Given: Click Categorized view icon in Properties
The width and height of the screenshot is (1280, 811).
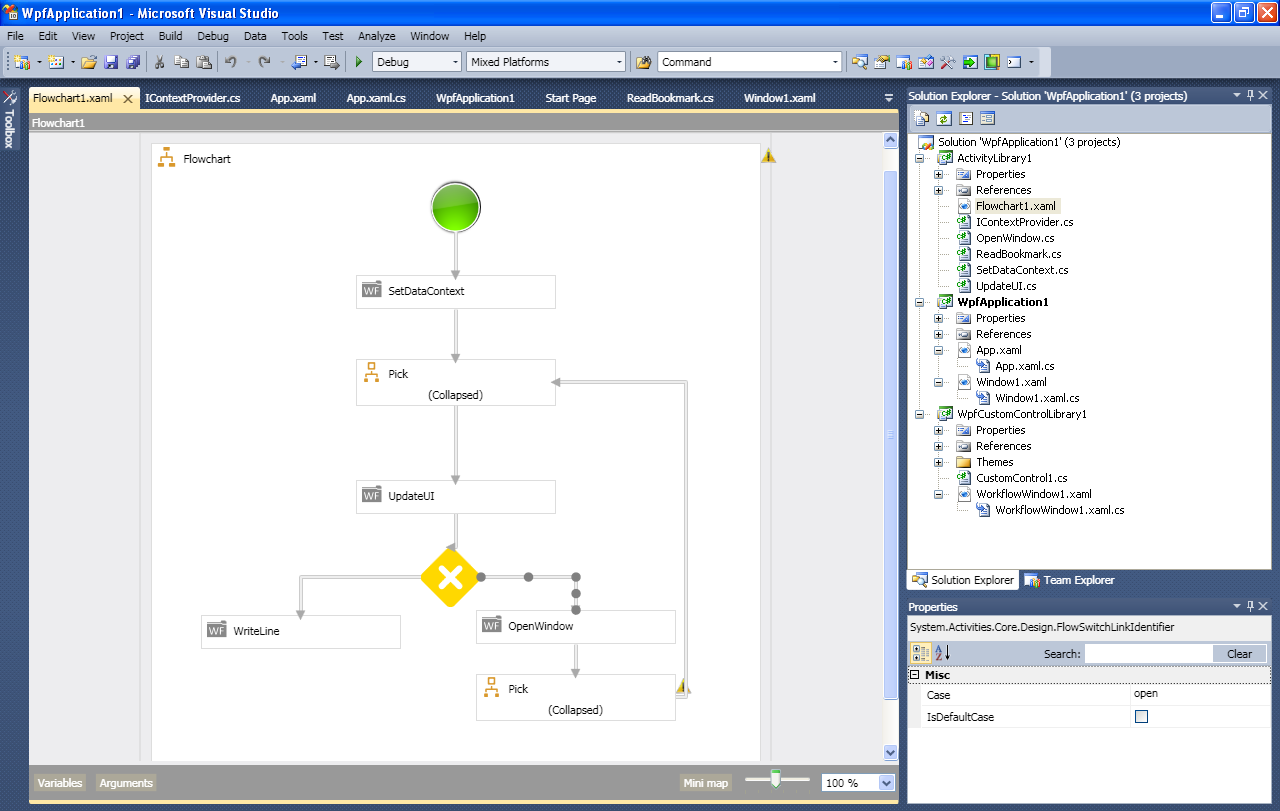Looking at the screenshot, I should point(921,653).
